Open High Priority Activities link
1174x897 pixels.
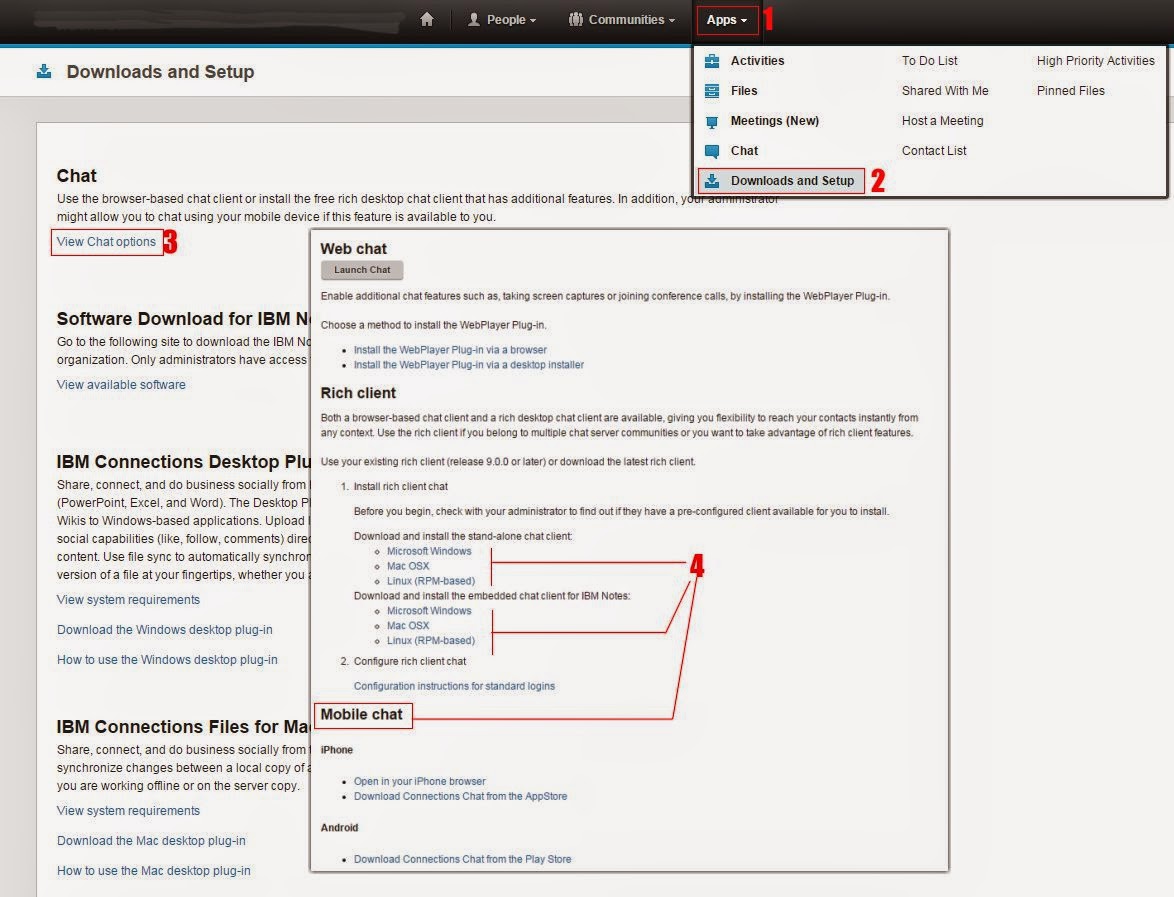[1095, 61]
